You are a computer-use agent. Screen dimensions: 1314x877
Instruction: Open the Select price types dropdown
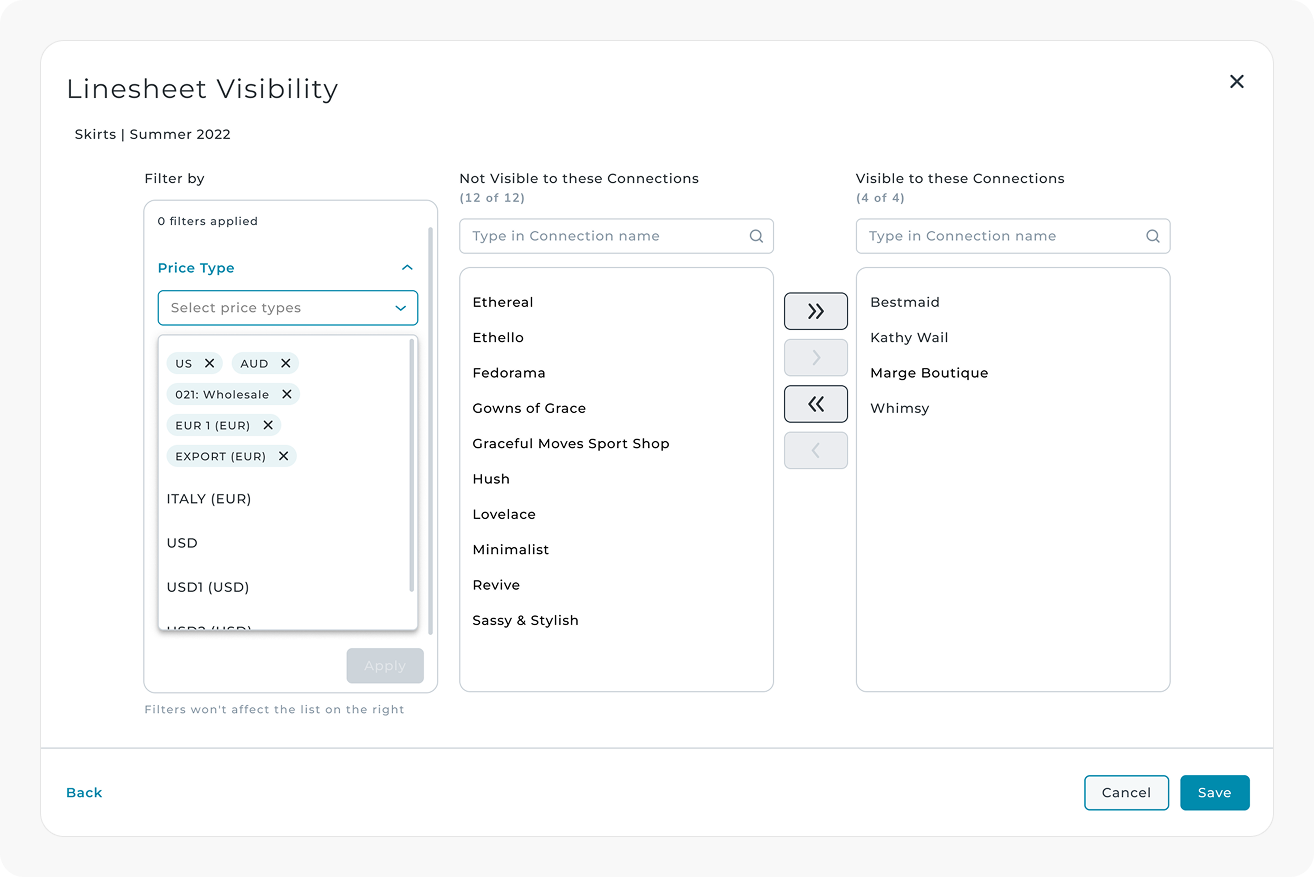click(288, 308)
